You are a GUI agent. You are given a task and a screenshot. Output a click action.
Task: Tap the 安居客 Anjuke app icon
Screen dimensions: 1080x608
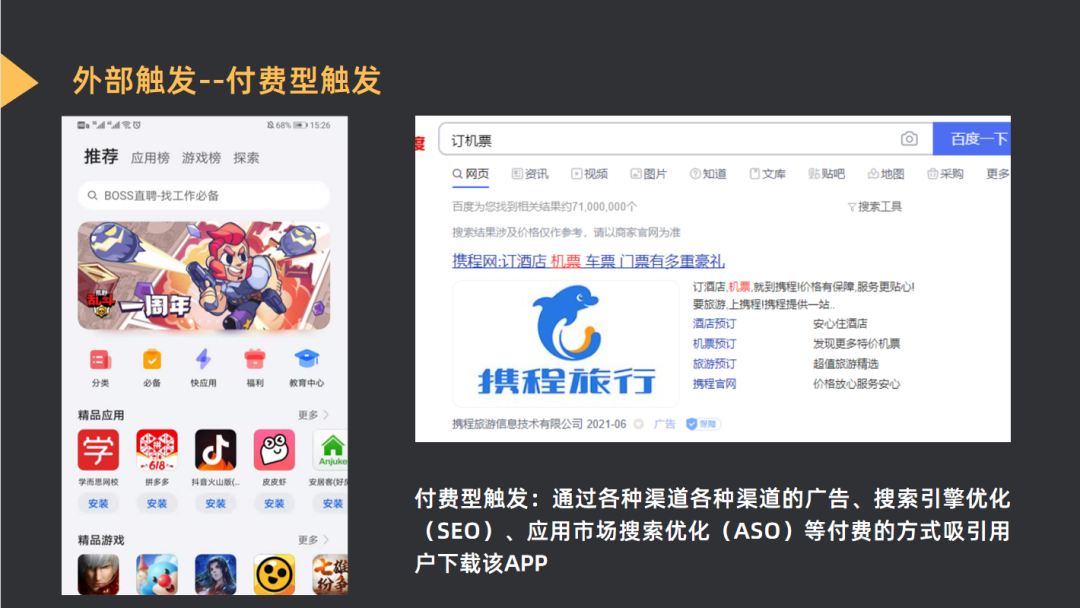[x=330, y=450]
